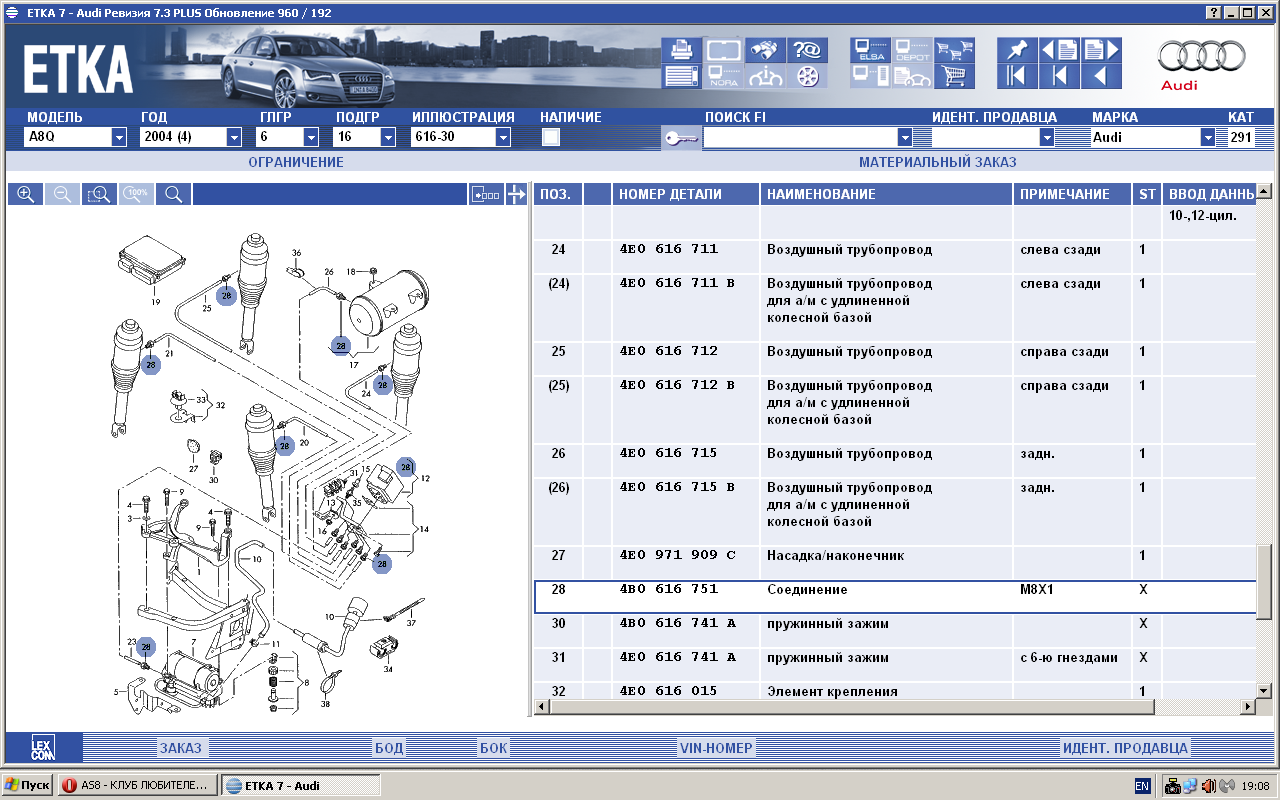Reset illustration zoom to 100%

point(136,194)
